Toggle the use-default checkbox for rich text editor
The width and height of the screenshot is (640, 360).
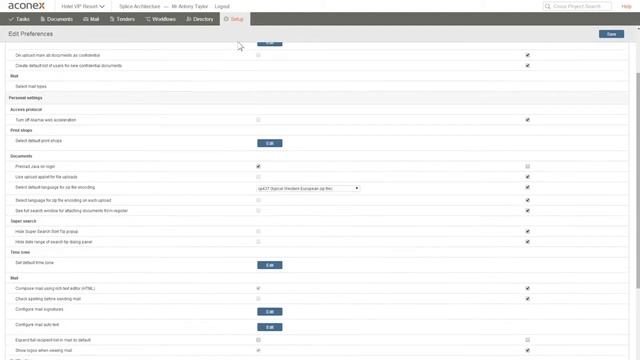(527, 289)
